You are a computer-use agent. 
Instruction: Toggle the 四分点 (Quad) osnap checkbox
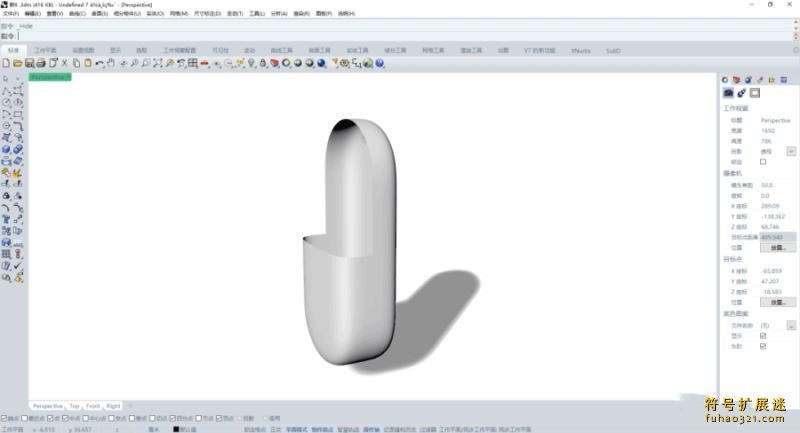(x=172, y=418)
